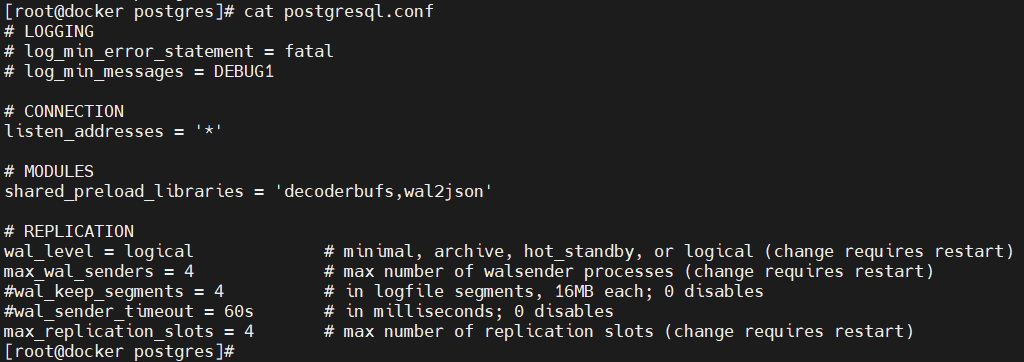Click the final empty shell prompt line
Screen dimensions: 1024x362
pyautogui.click(x=120, y=352)
